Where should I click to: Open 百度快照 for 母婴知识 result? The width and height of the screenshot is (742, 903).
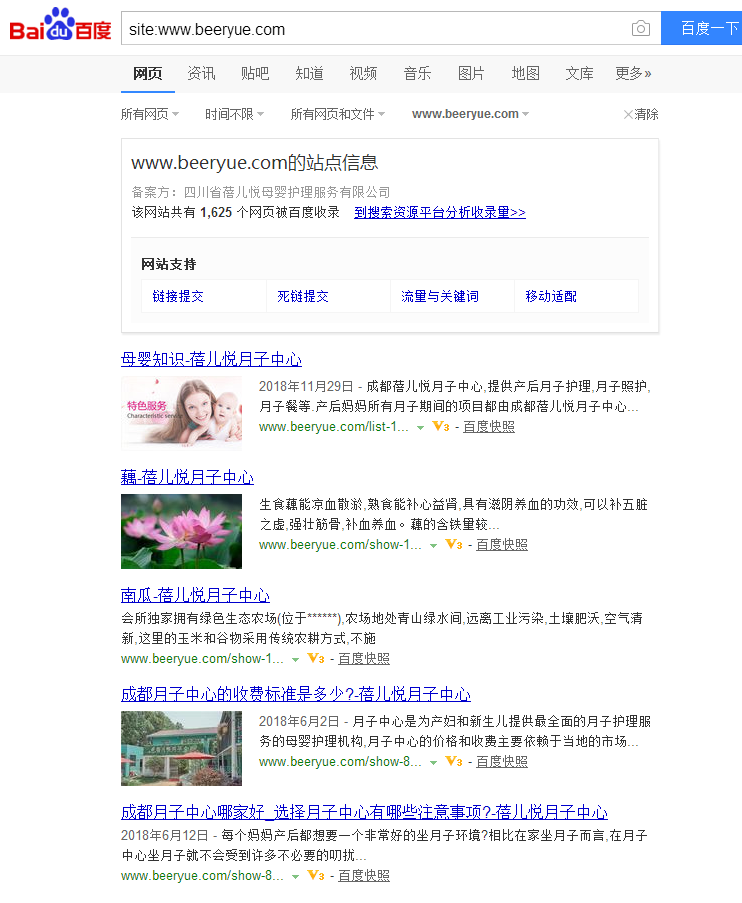(x=489, y=427)
